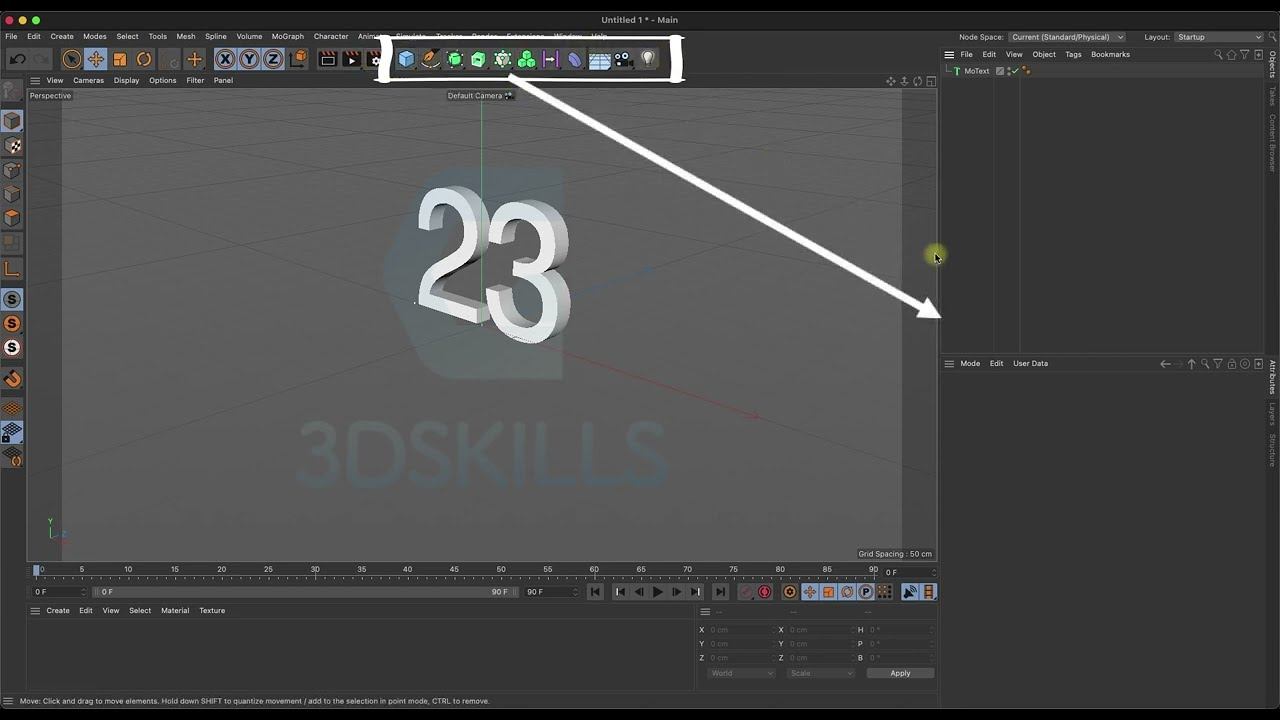Click the Default Camera label in viewport
This screenshot has height=720, width=1280.
click(475, 96)
